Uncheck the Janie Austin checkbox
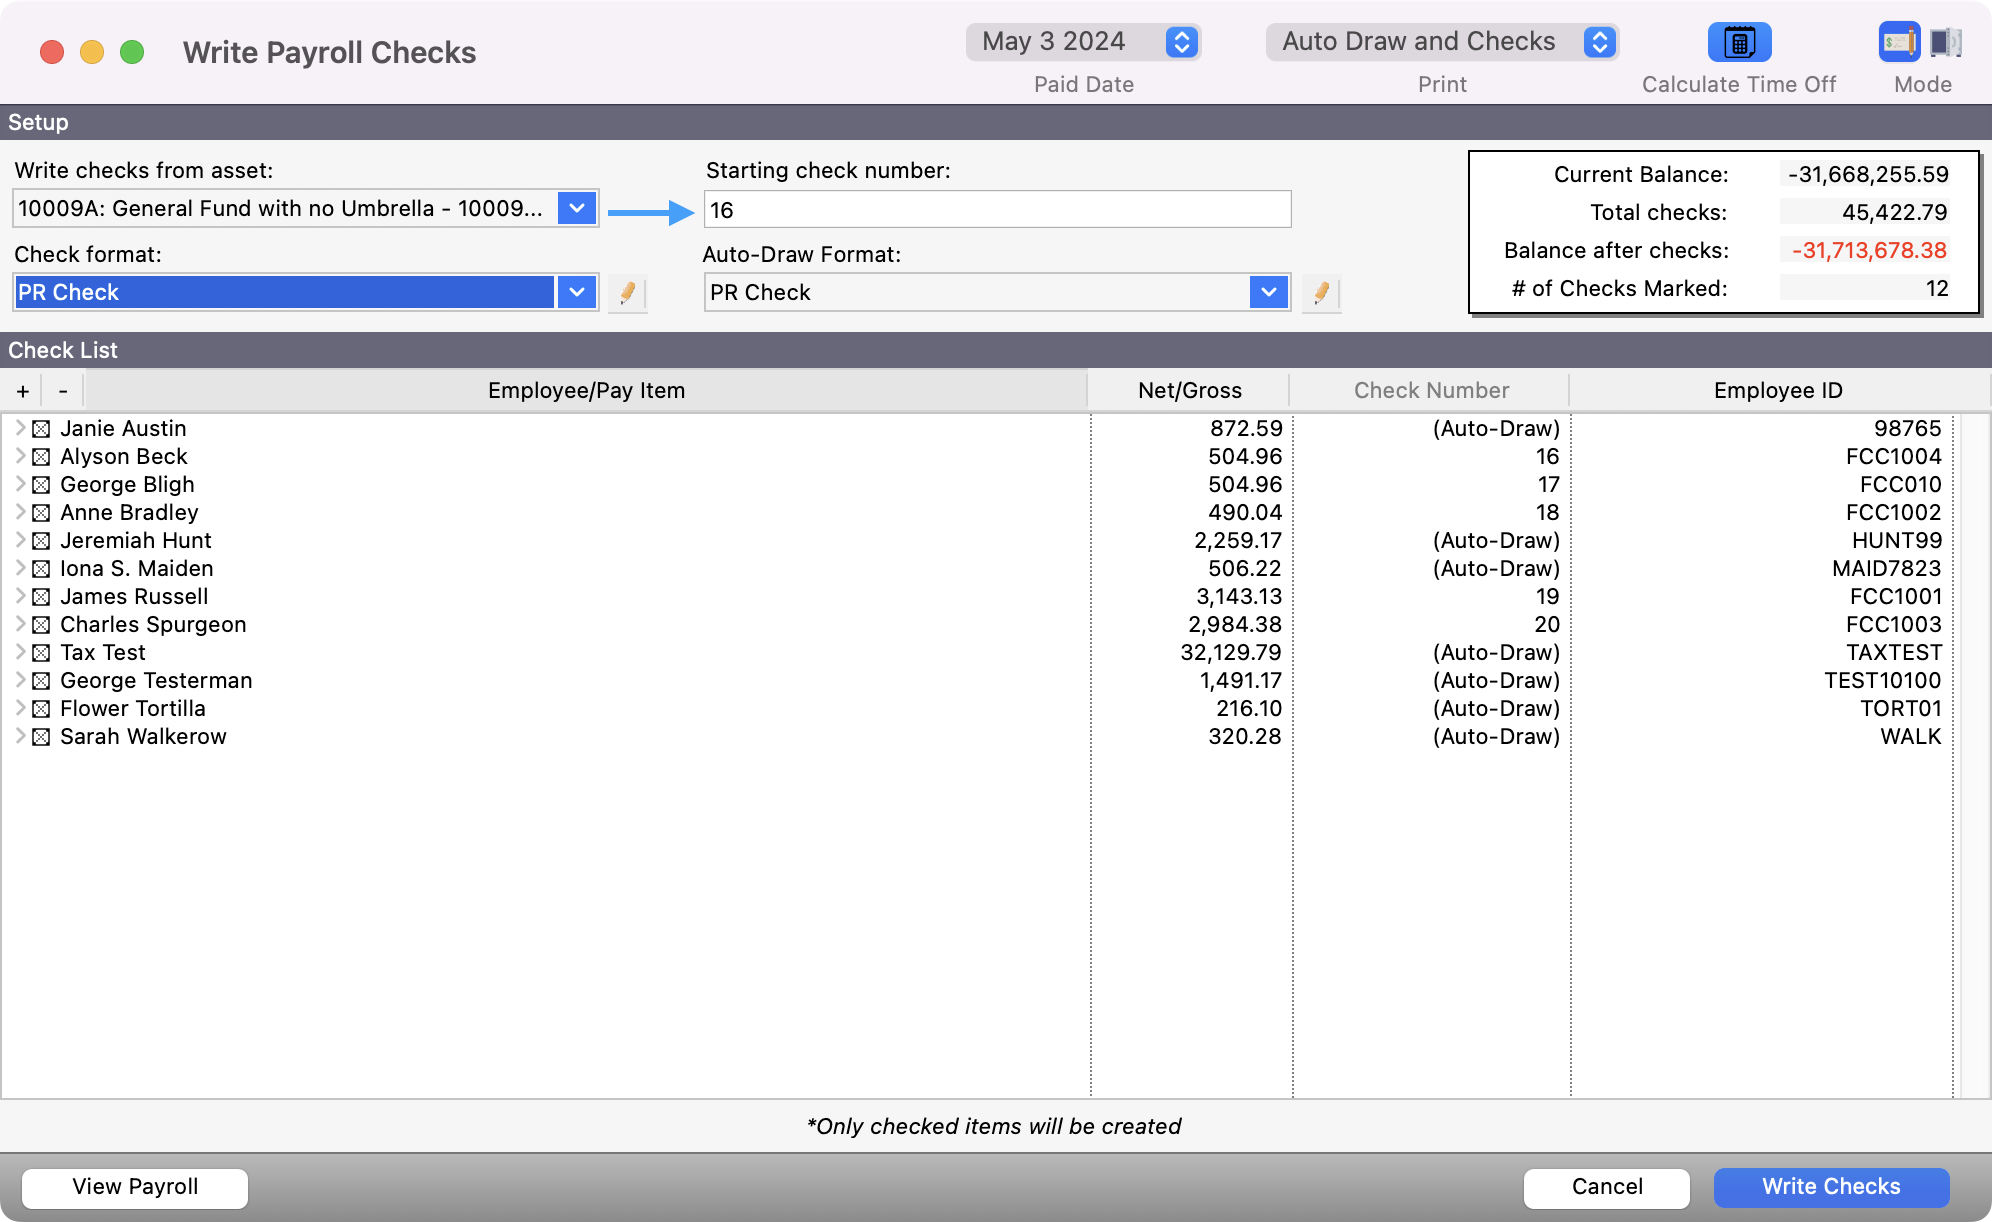The width and height of the screenshot is (1992, 1222). pyautogui.click(x=41, y=429)
